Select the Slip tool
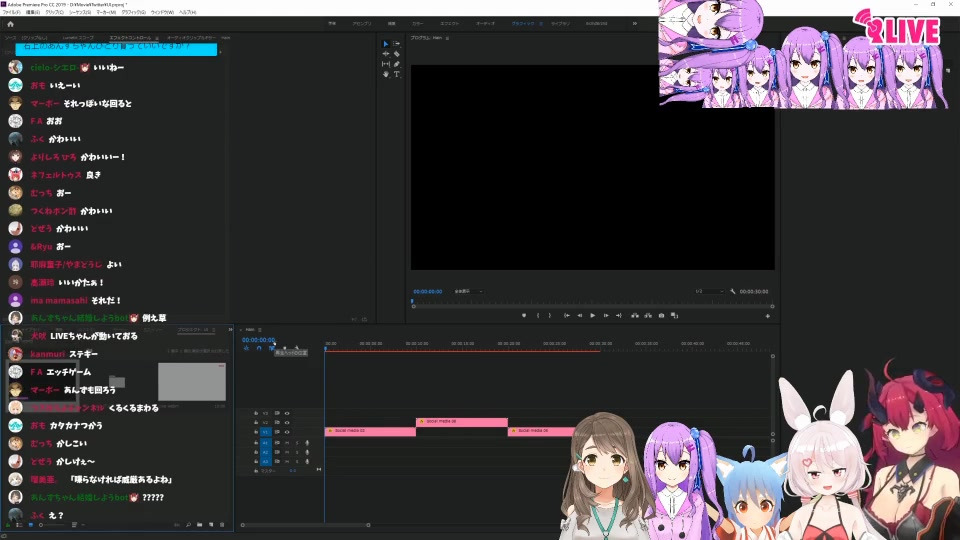This screenshot has height=540, width=960. 386,64
